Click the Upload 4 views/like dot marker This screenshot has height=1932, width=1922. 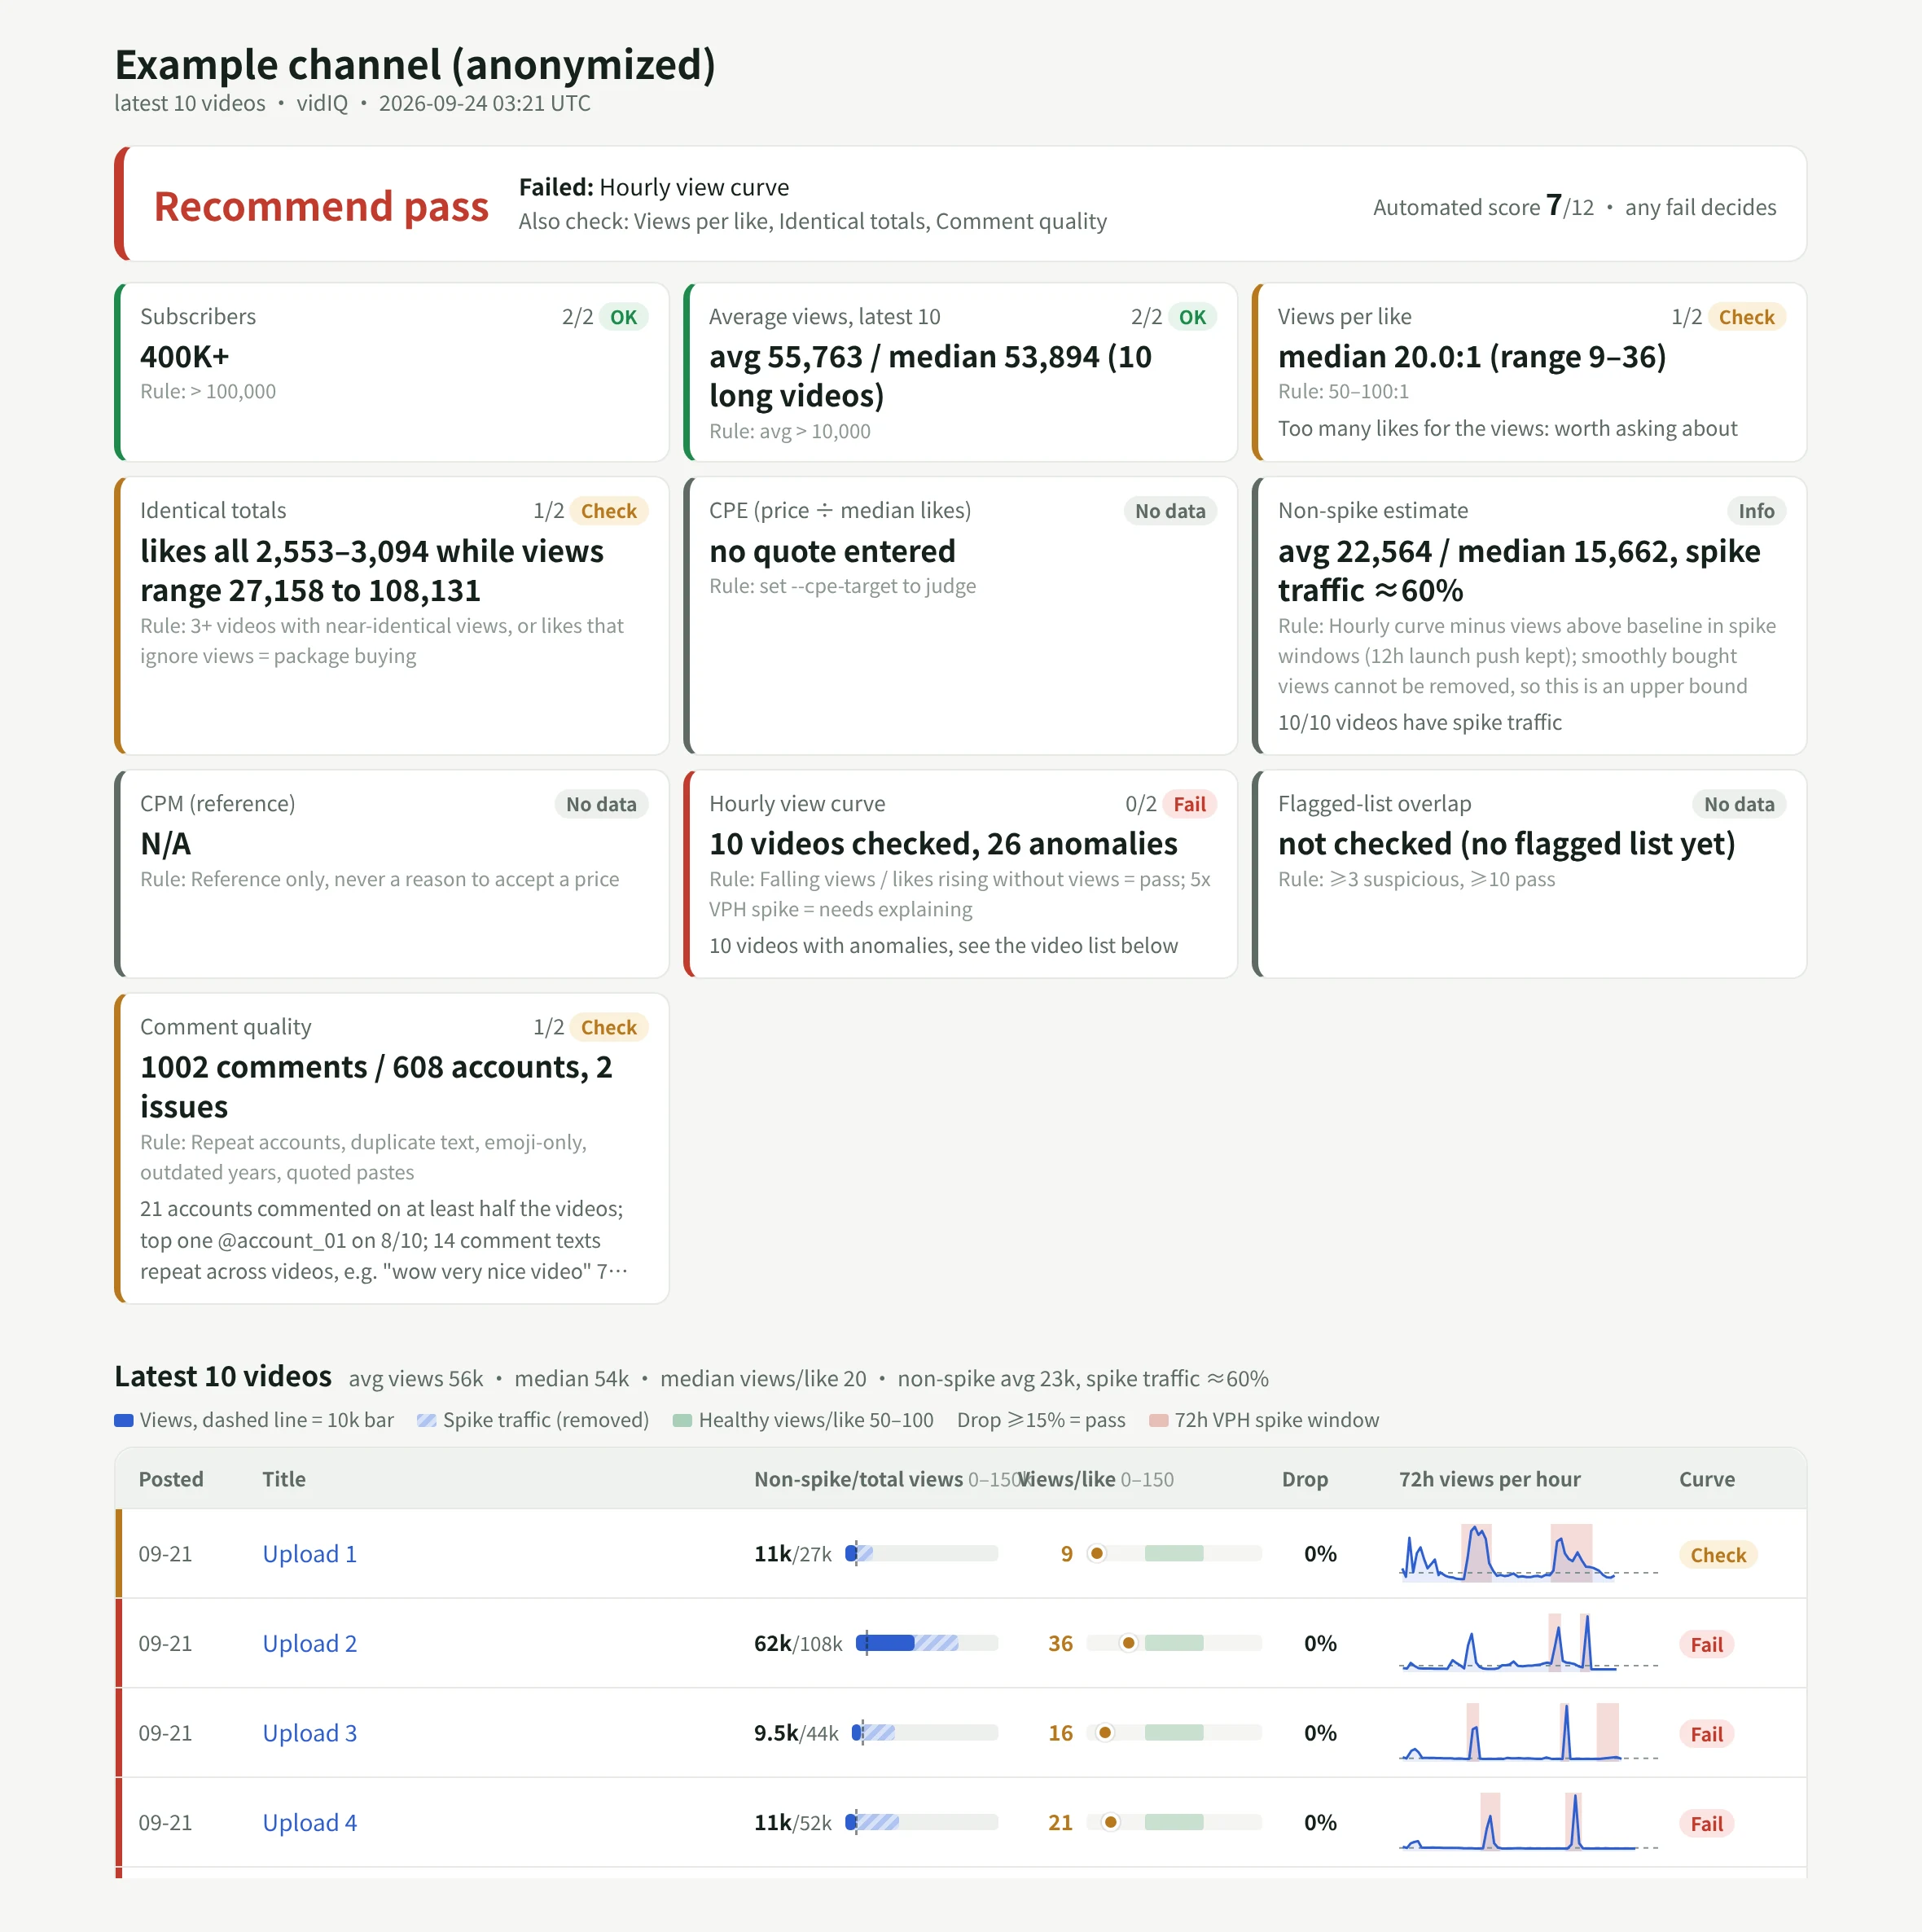click(x=1110, y=1822)
